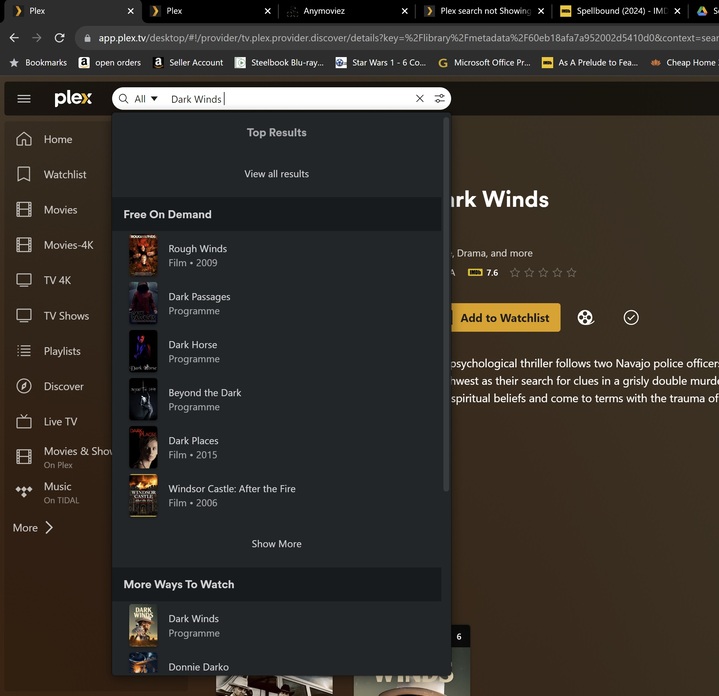Click the film reel trailer icon
Viewport: 719px width, 696px height.
[x=585, y=318]
